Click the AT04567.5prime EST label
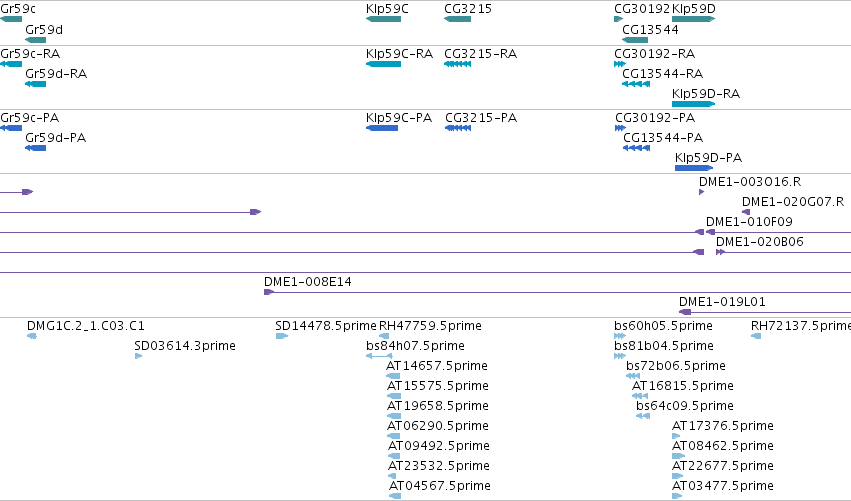The width and height of the screenshot is (851, 501). pyautogui.click(x=440, y=487)
